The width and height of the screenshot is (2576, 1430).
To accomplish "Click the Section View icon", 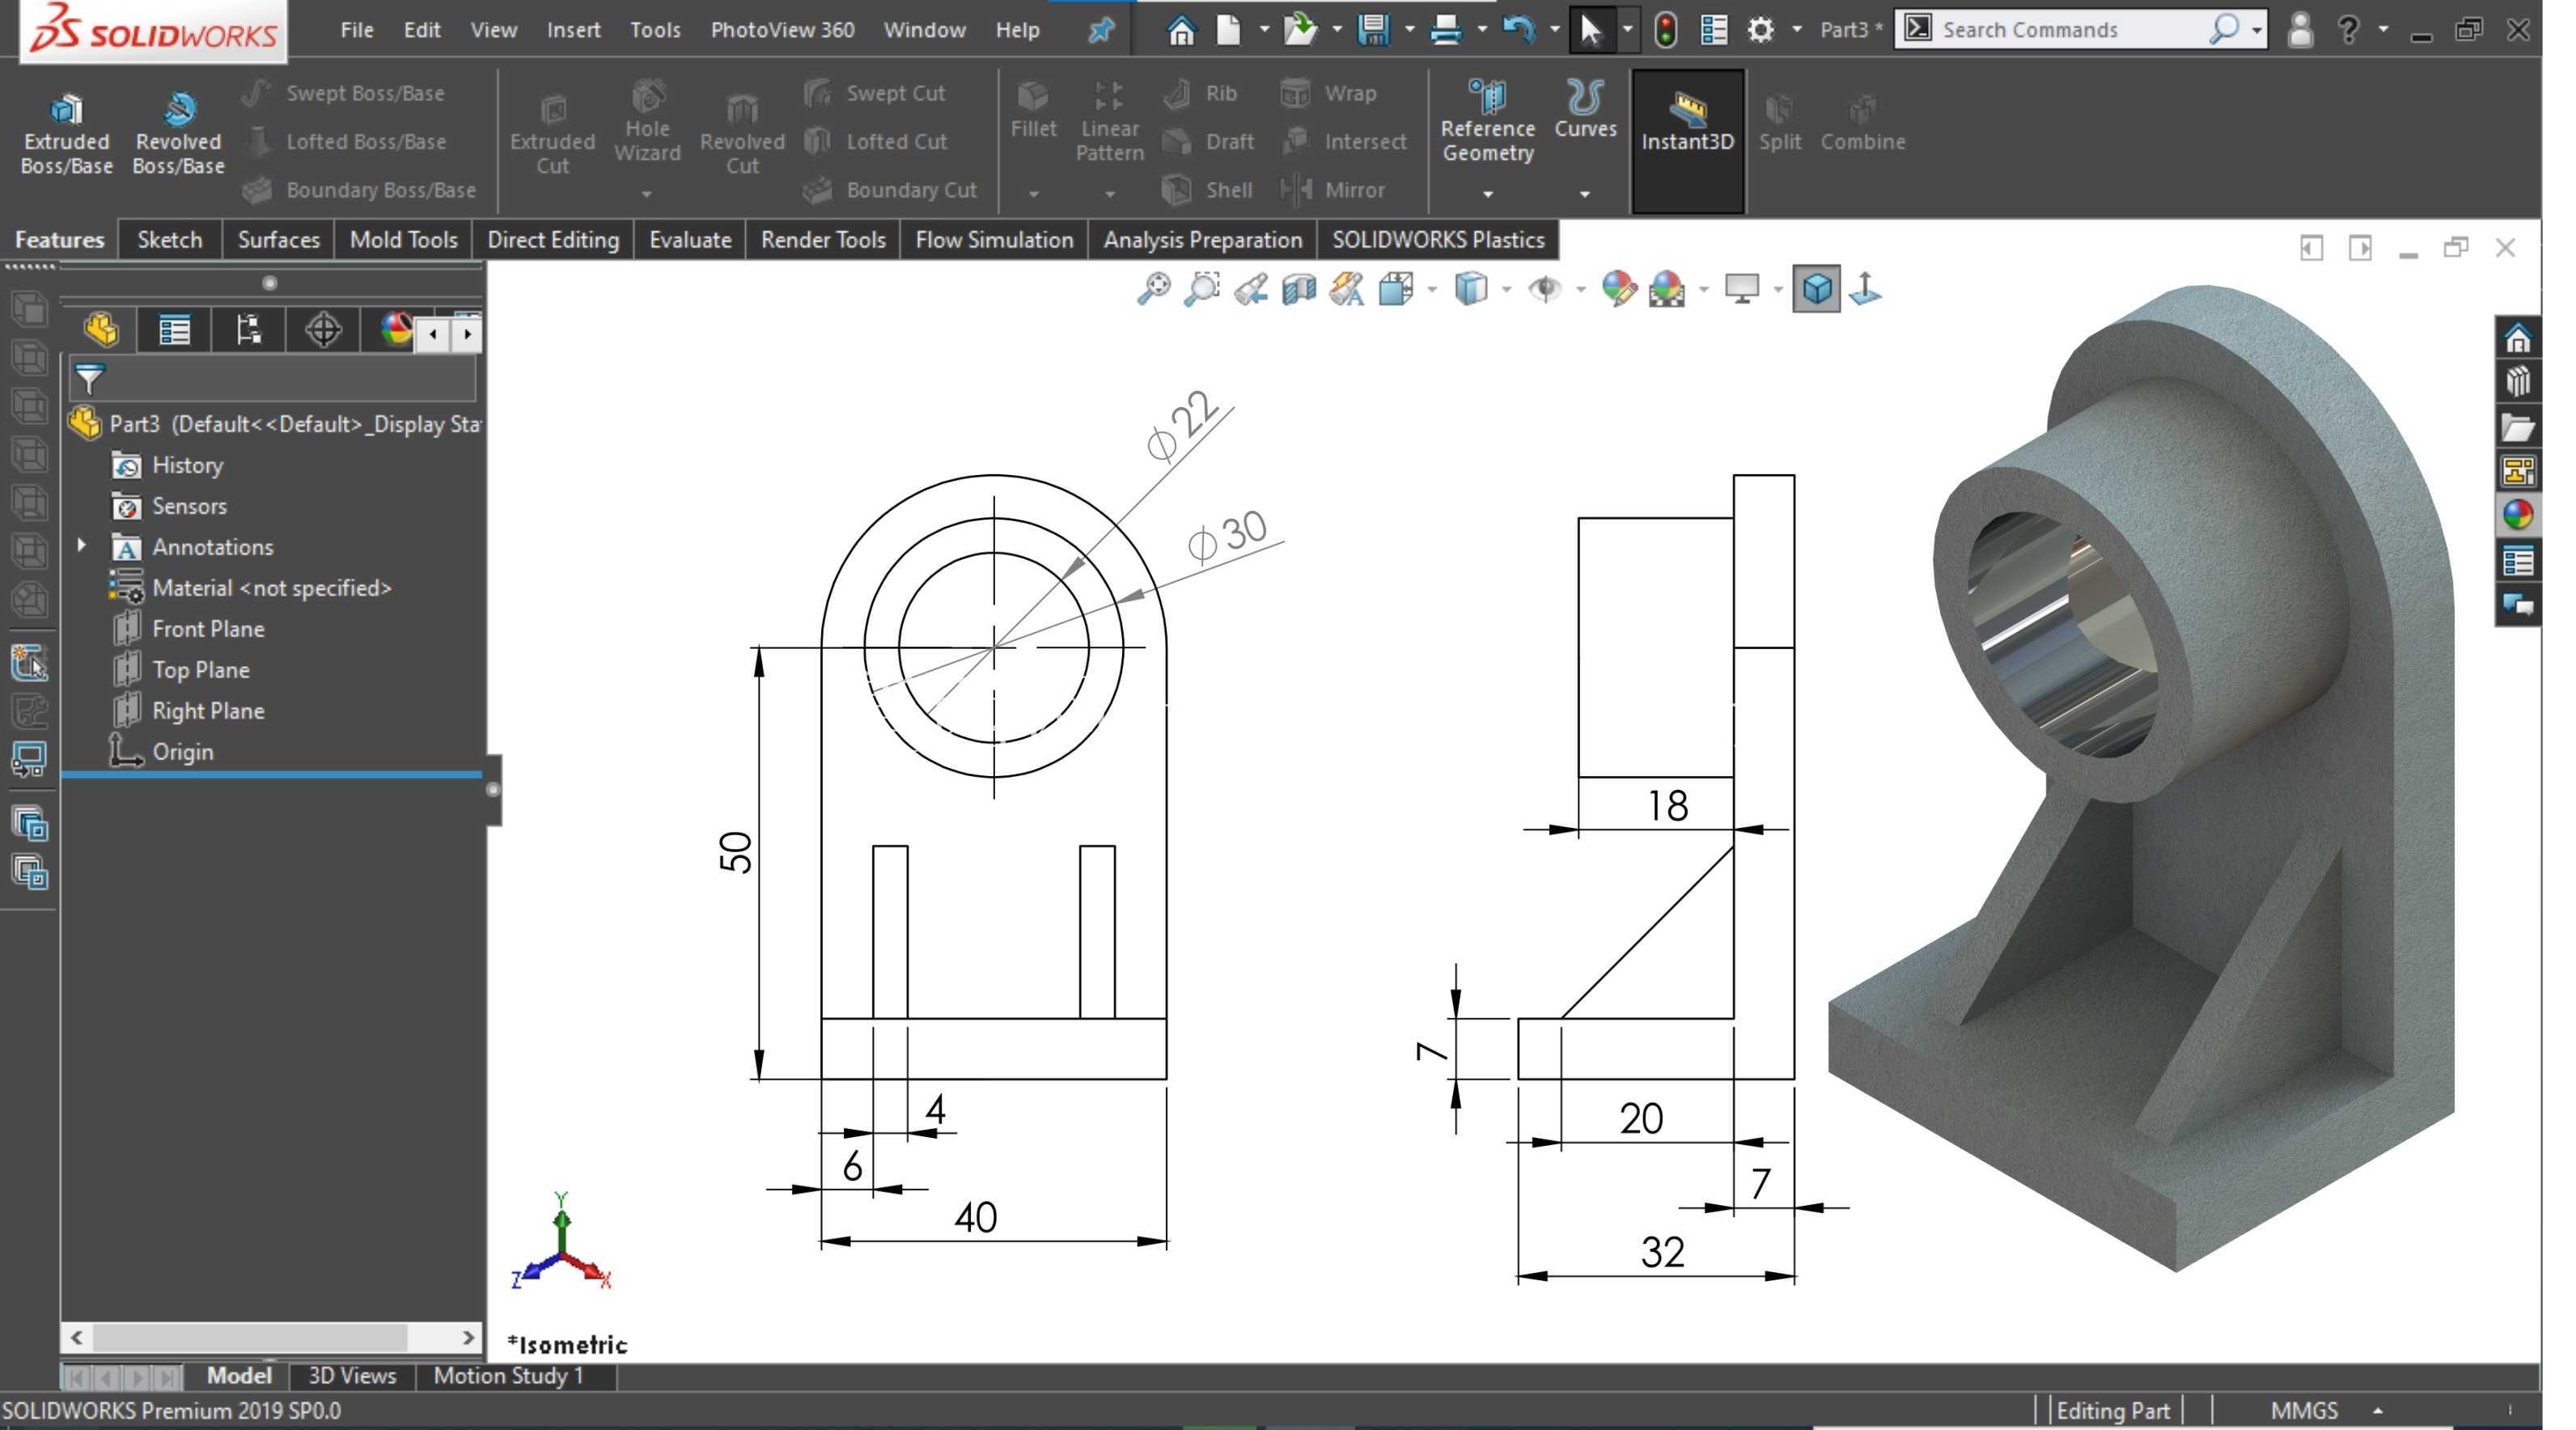I will (1299, 289).
